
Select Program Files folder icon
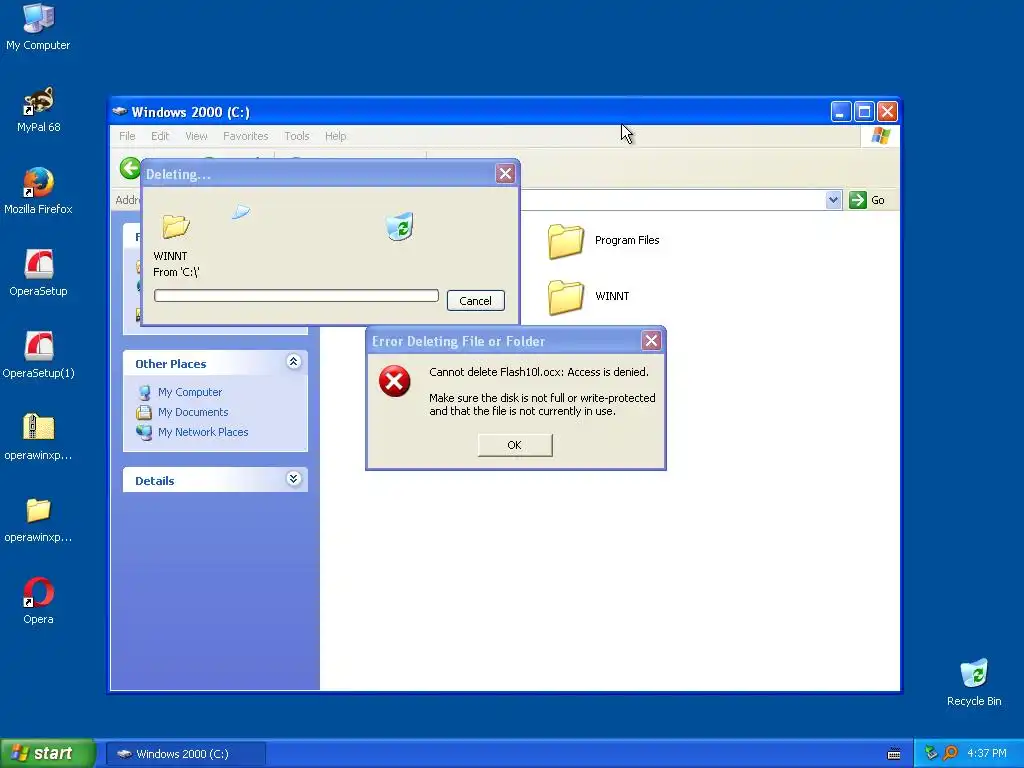[x=566, y=240]
